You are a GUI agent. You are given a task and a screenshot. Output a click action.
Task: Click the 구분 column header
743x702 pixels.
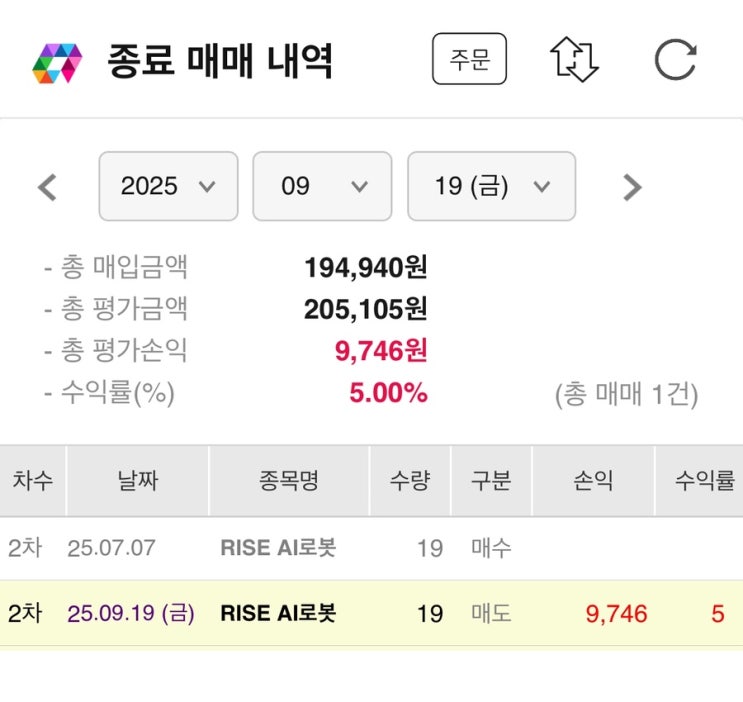(x=491, y=481)
